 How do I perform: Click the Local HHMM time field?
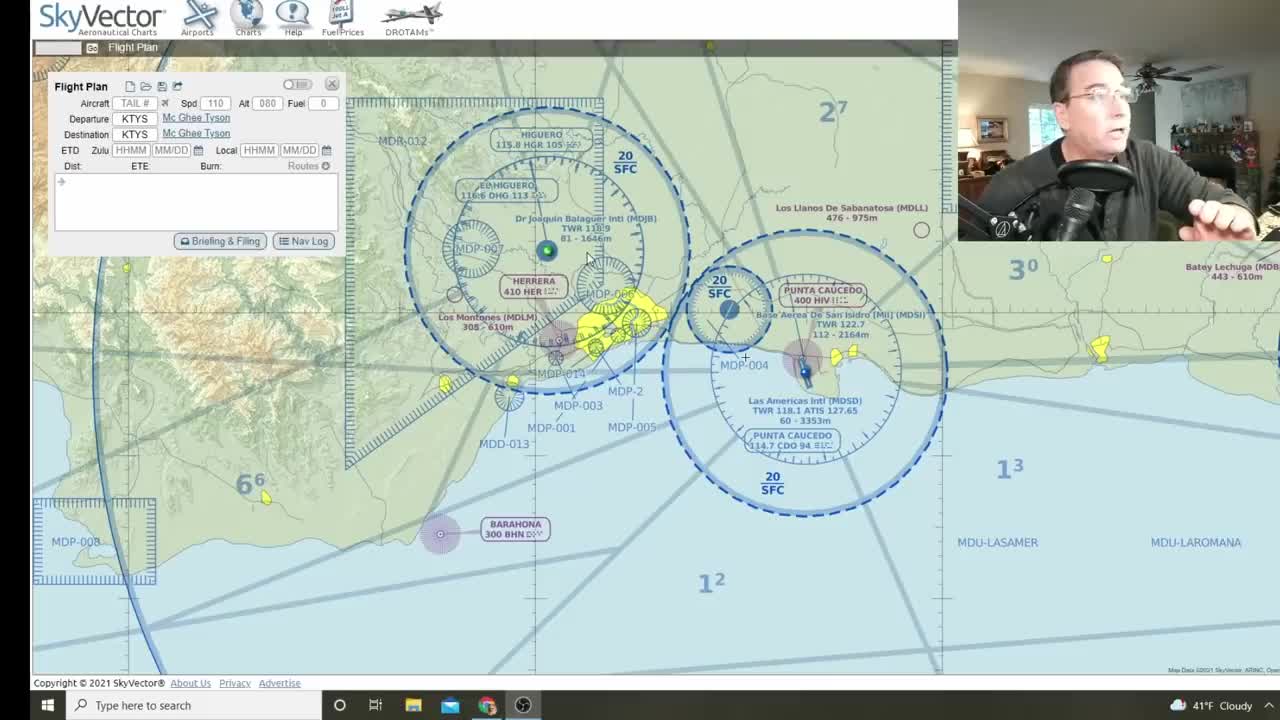pyautogui.click(x=259, y=150)
